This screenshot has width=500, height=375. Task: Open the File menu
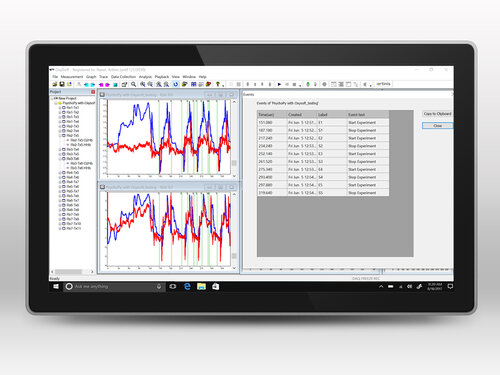point(55,77)
